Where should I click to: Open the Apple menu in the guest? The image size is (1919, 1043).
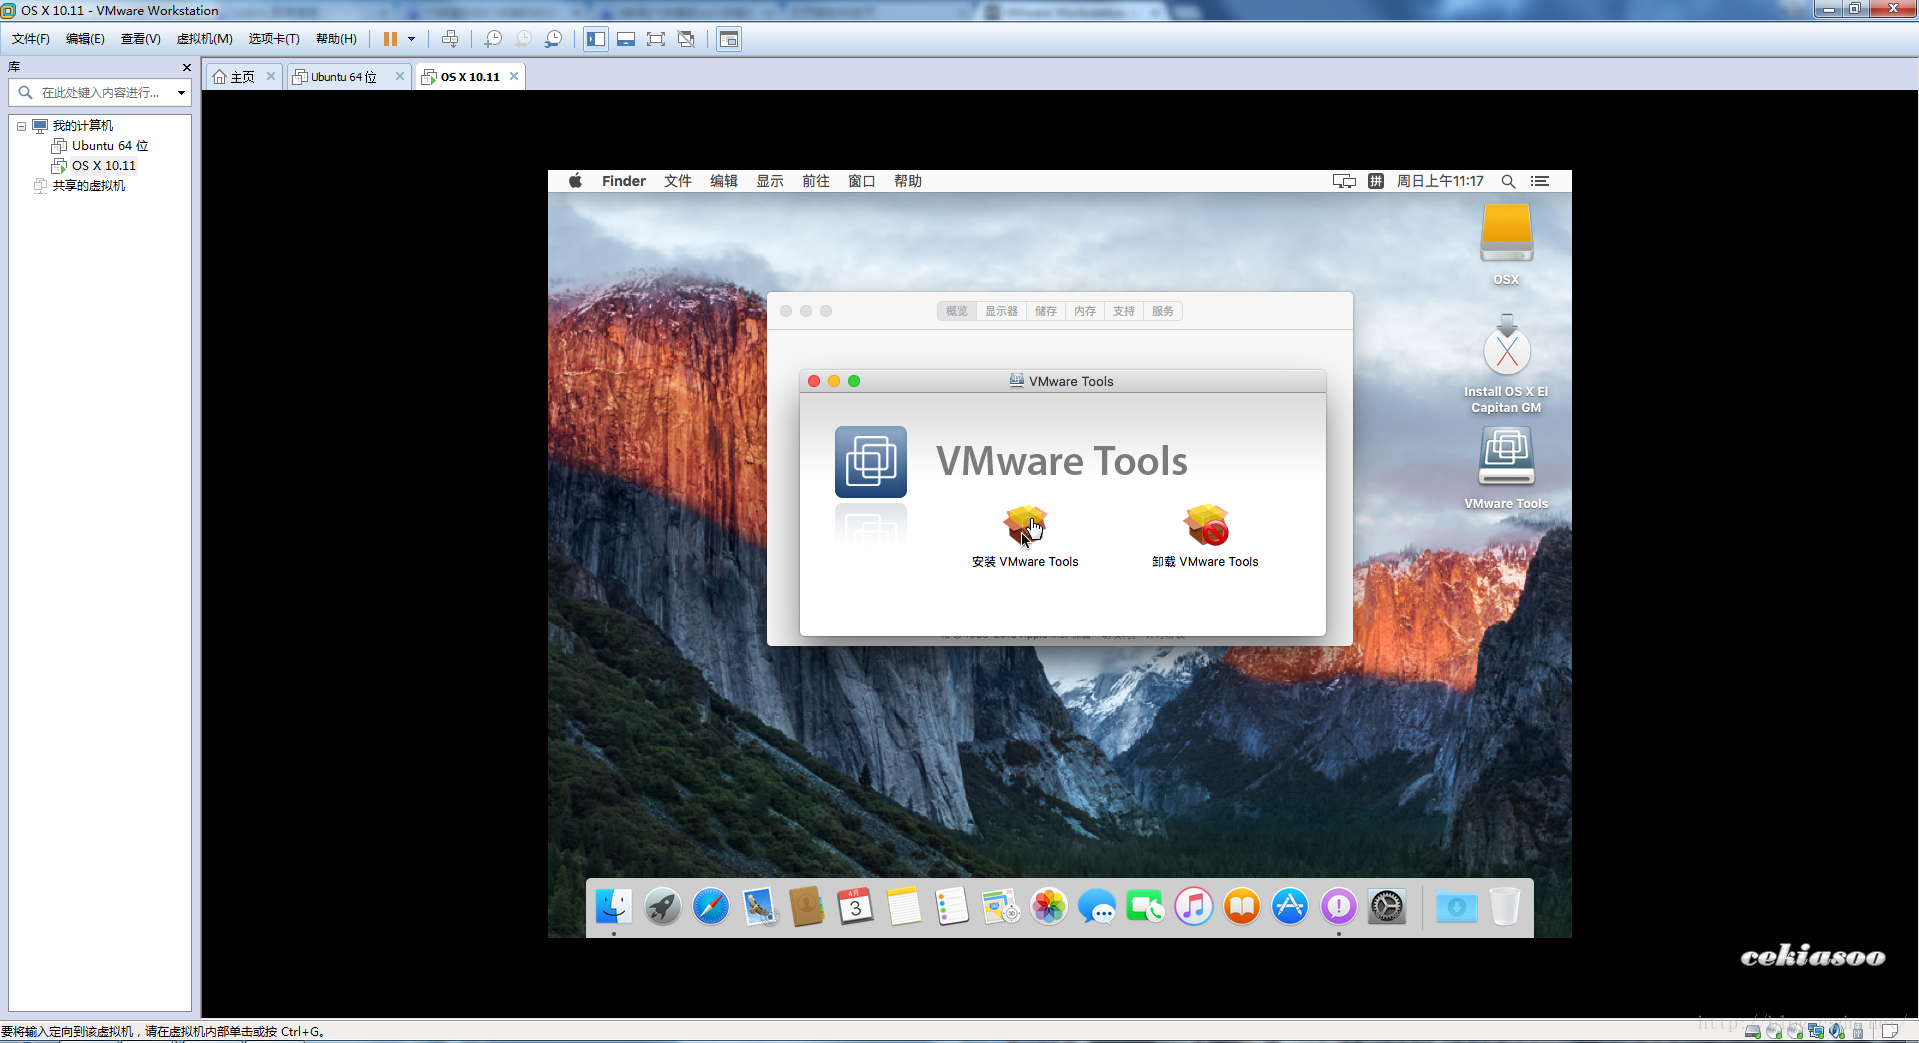575,181
